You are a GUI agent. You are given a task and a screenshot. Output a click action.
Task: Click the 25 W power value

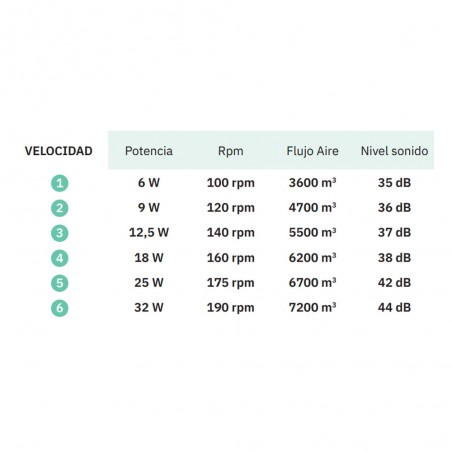point(149,283)
